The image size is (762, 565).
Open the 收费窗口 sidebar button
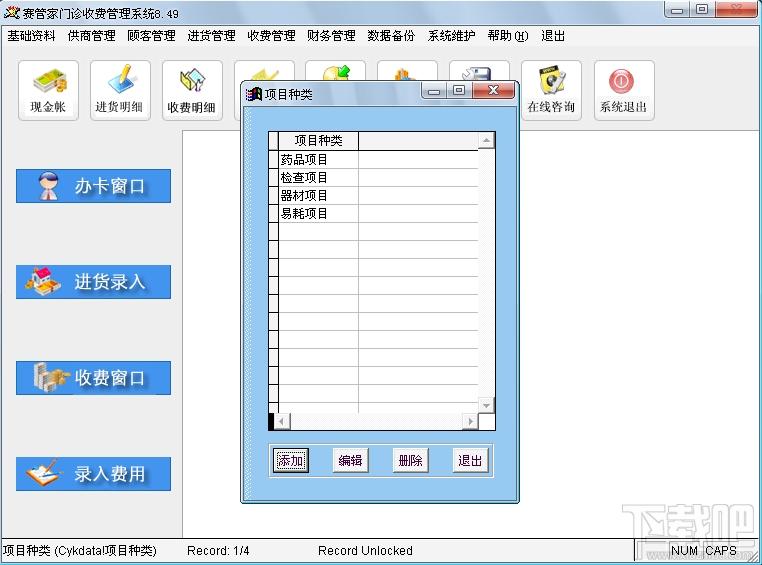click(93, 378)
